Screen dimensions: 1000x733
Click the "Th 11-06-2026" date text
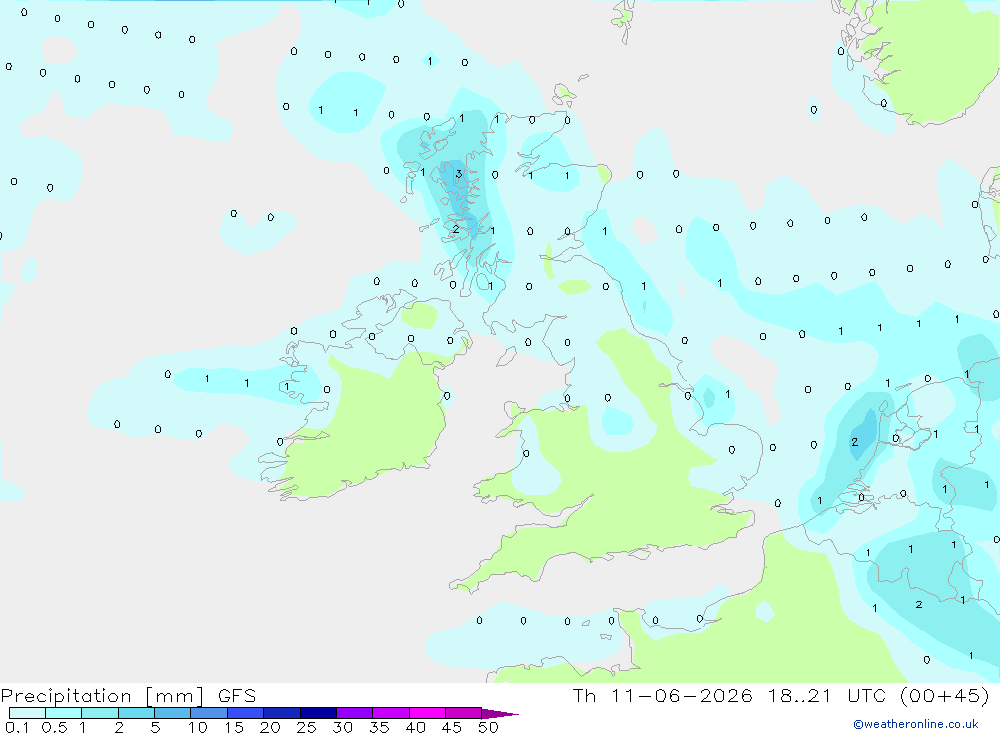click(x=662, y=696)
